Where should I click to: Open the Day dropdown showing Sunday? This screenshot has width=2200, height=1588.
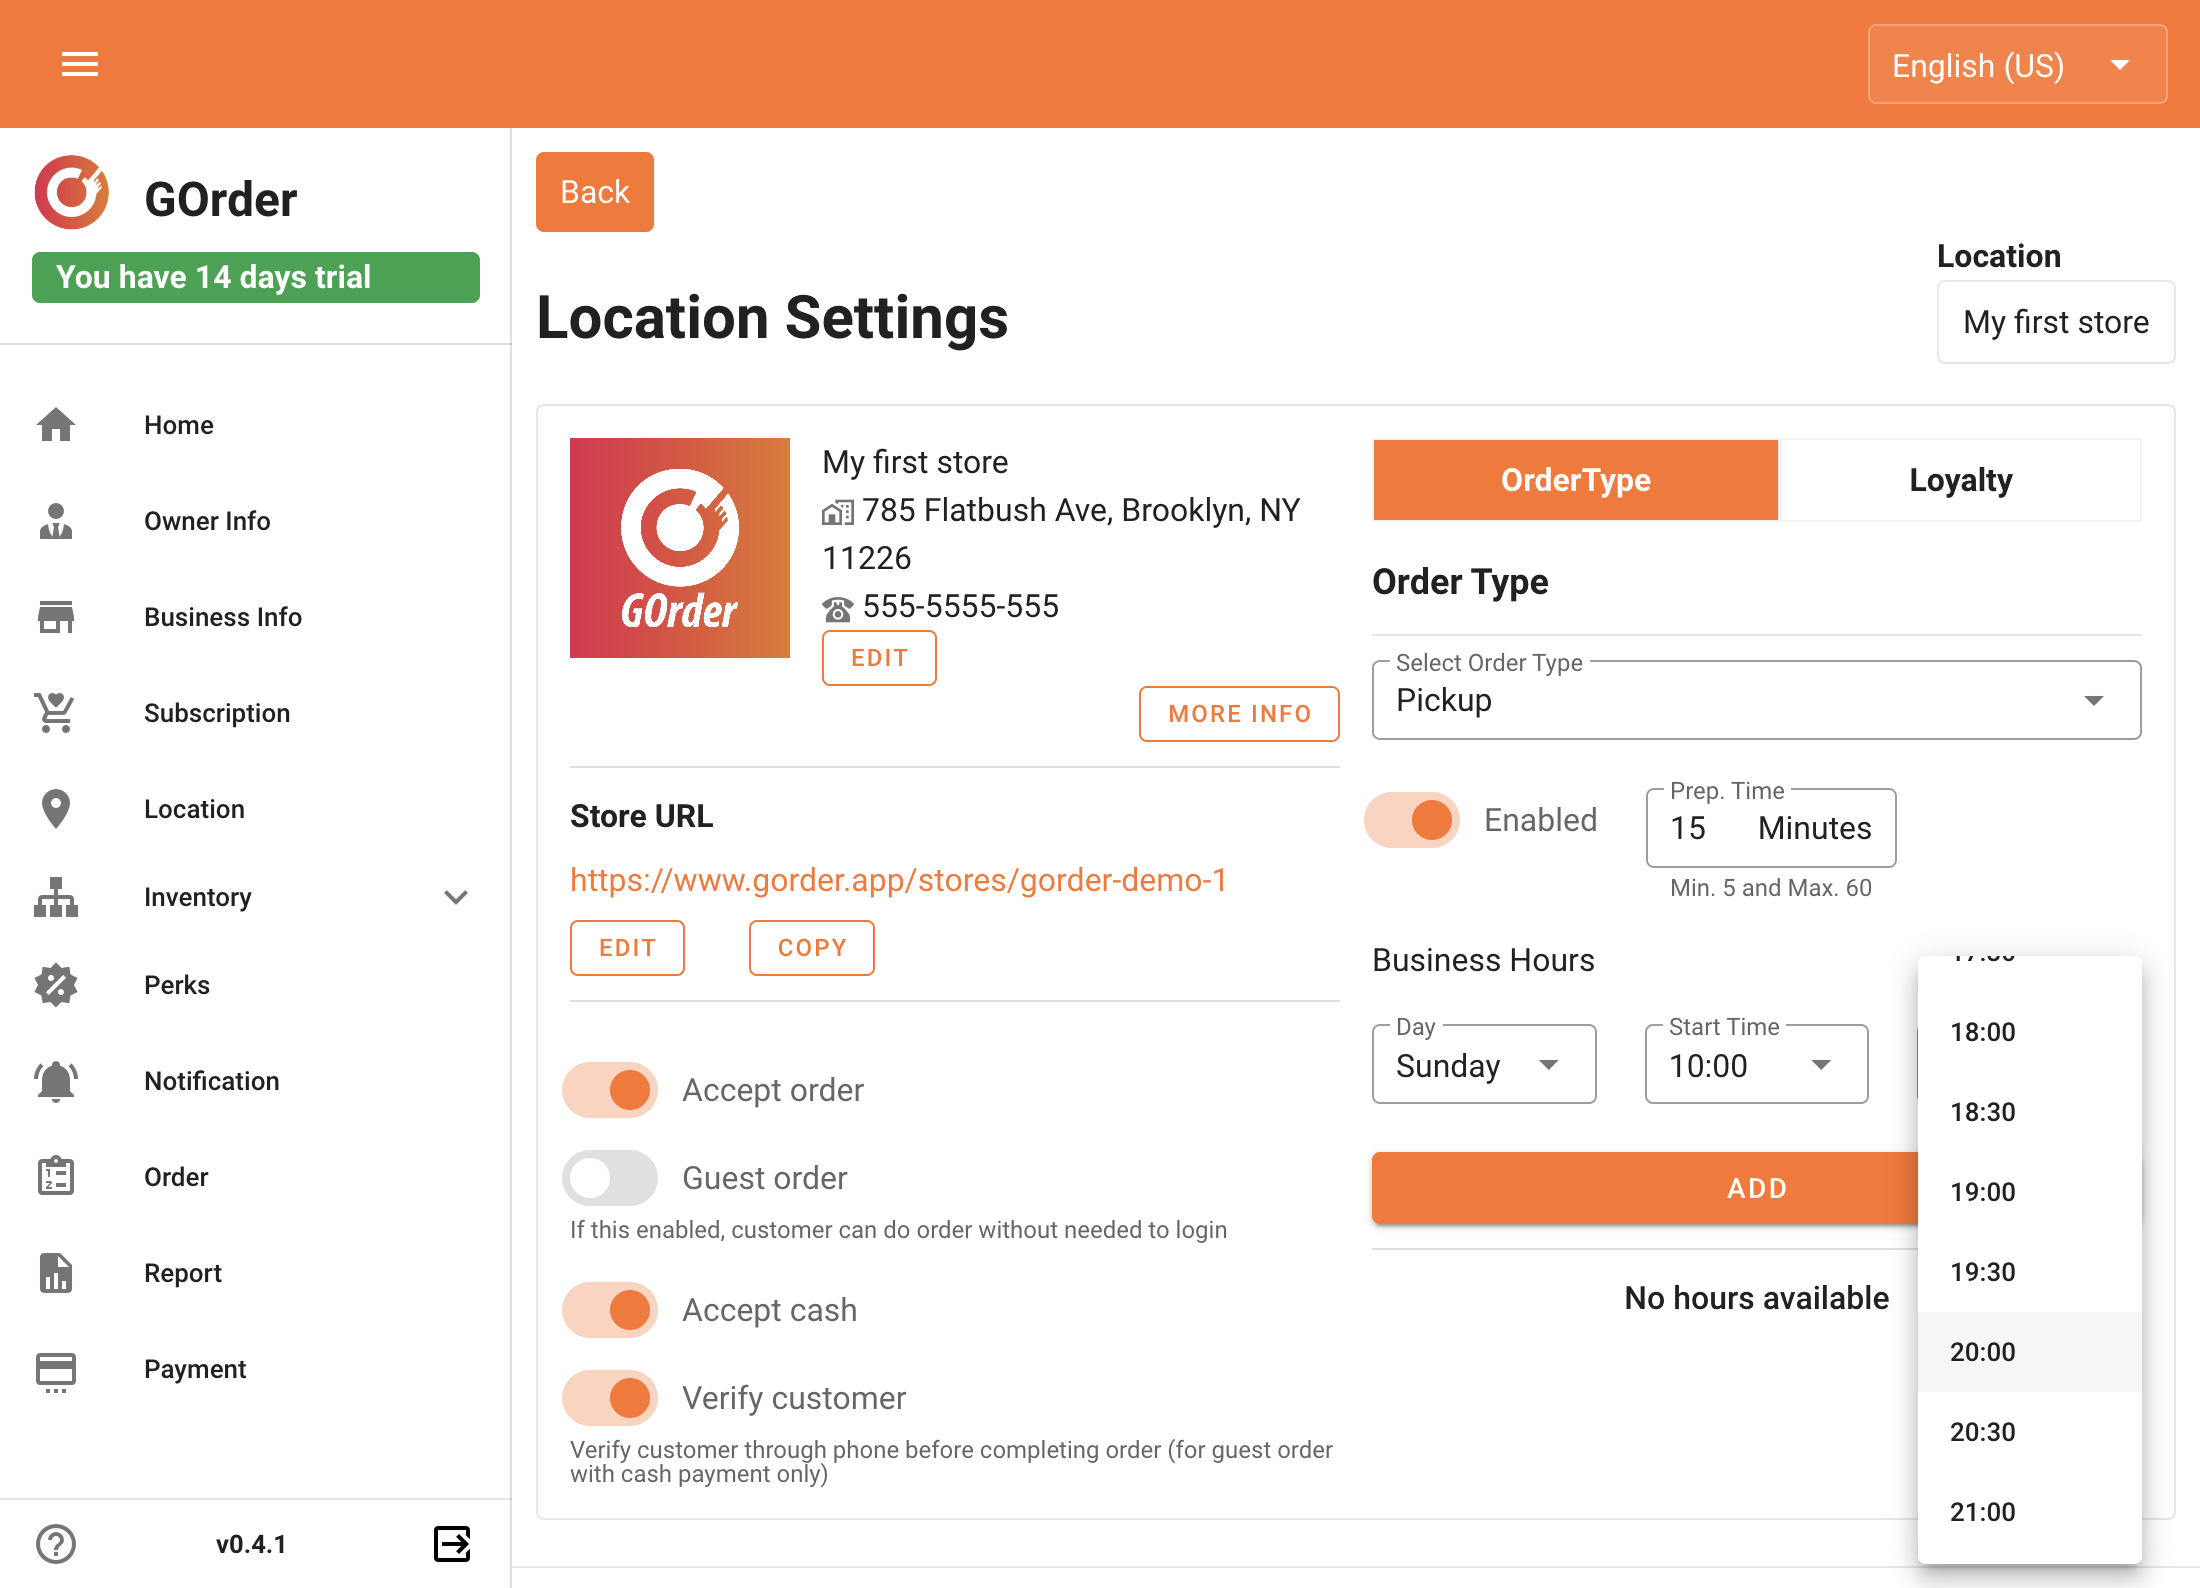point(1484,1064)
